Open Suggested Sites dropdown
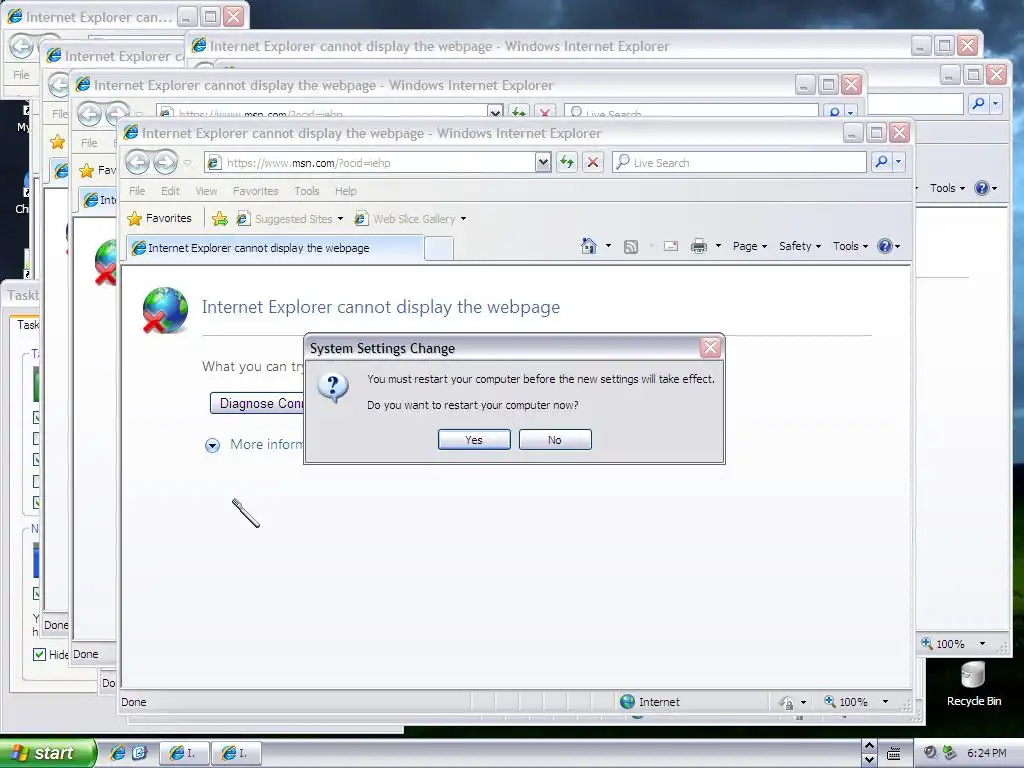 pyautogui.click(x=289, y=219)
